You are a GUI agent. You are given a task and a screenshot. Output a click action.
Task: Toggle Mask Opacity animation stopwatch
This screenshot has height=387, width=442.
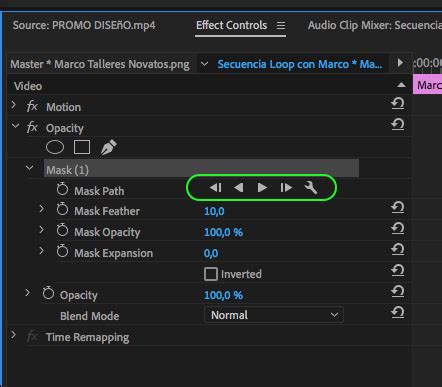click(x=62, y=230)
